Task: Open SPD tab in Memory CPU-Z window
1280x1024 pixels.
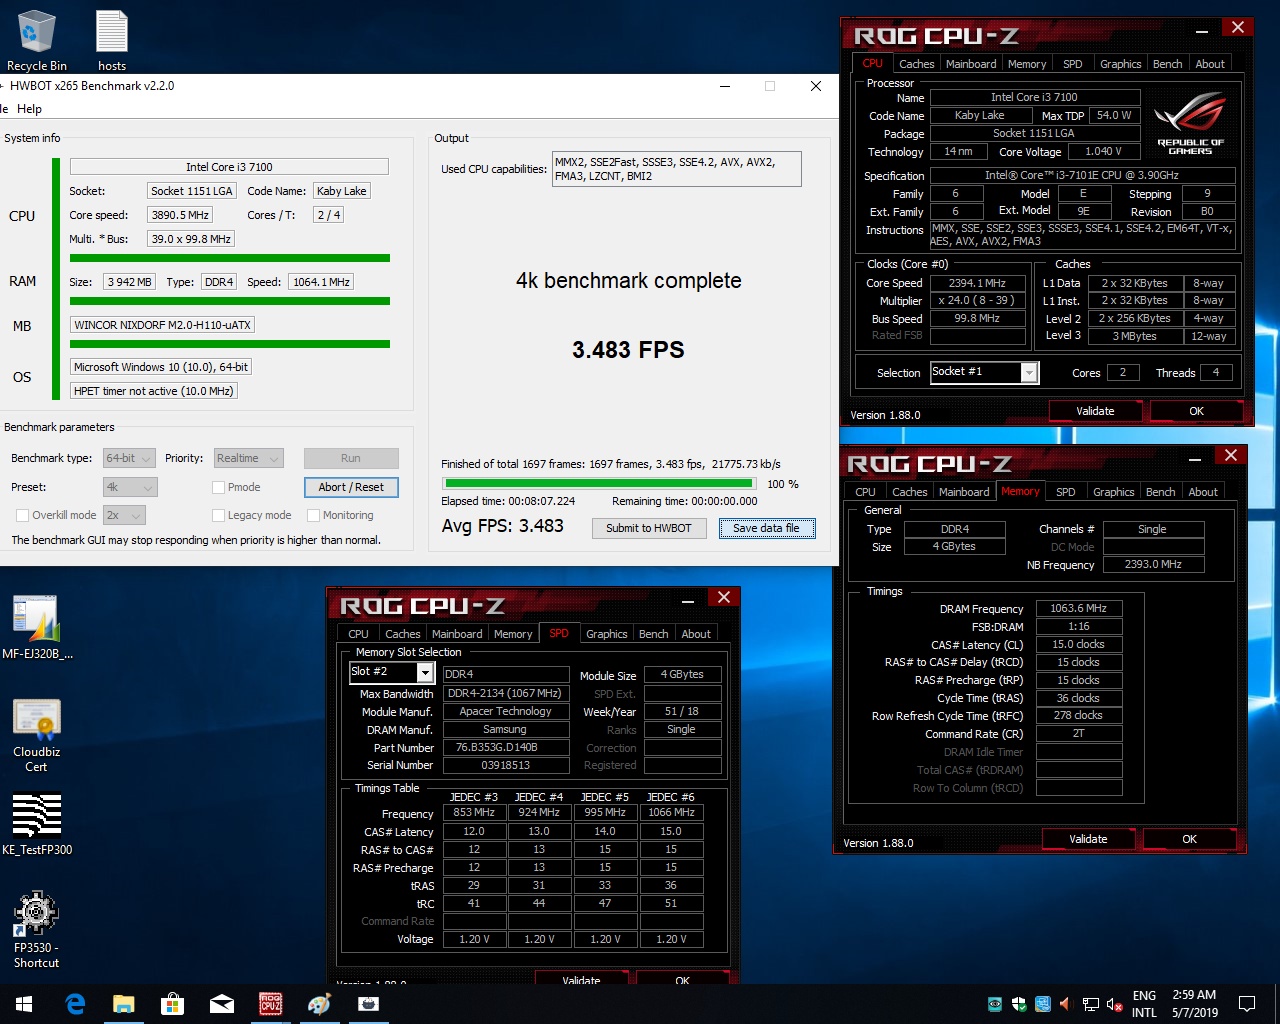Action: [1066, 492]
